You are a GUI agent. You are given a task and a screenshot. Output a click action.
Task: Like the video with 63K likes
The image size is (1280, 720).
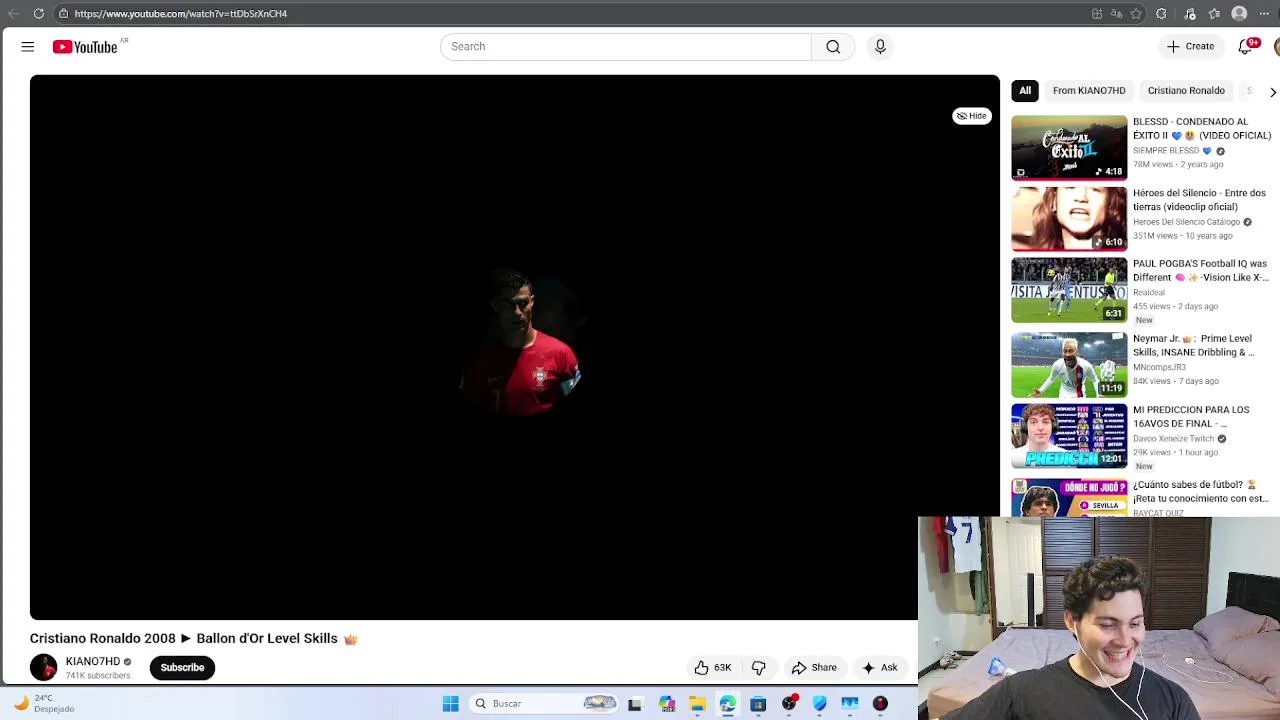[713, 668]
